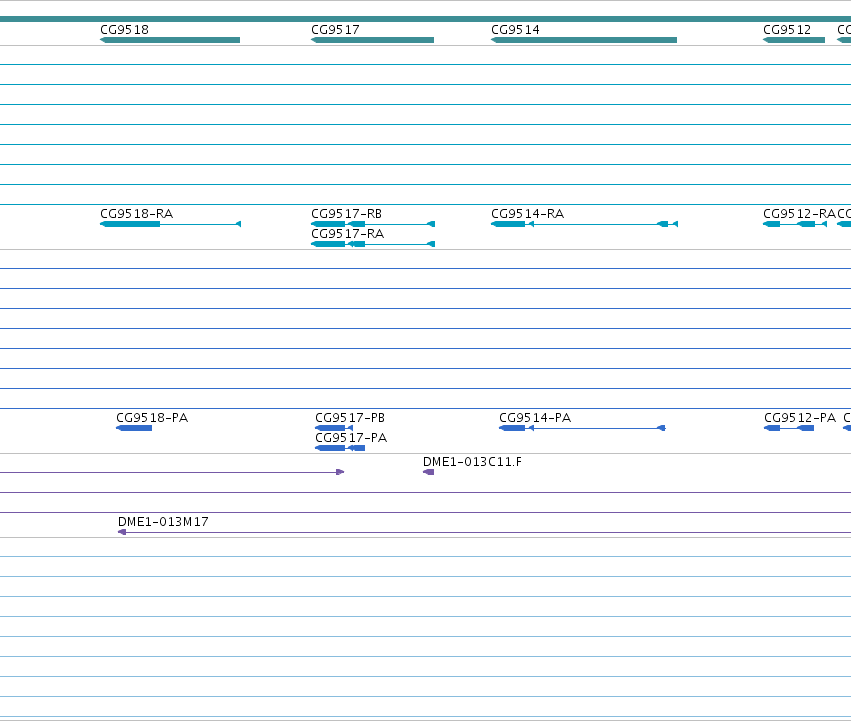The width and height of the screenshot is (851, 721).
Task: Click the CG9517-RB transcript label
Action: pyautogui.click(x=347, y=213)
